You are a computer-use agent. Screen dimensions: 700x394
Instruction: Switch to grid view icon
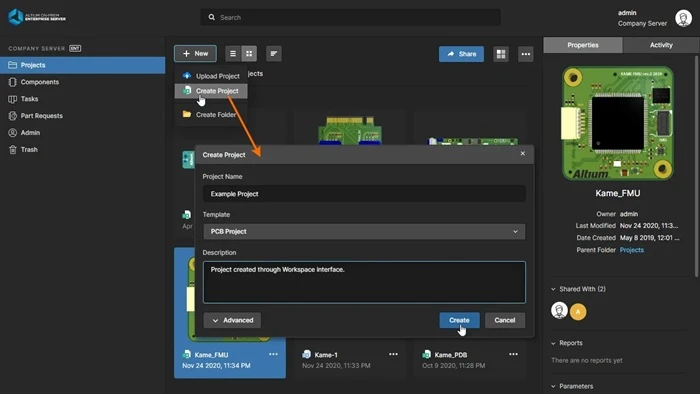[249, 54]
